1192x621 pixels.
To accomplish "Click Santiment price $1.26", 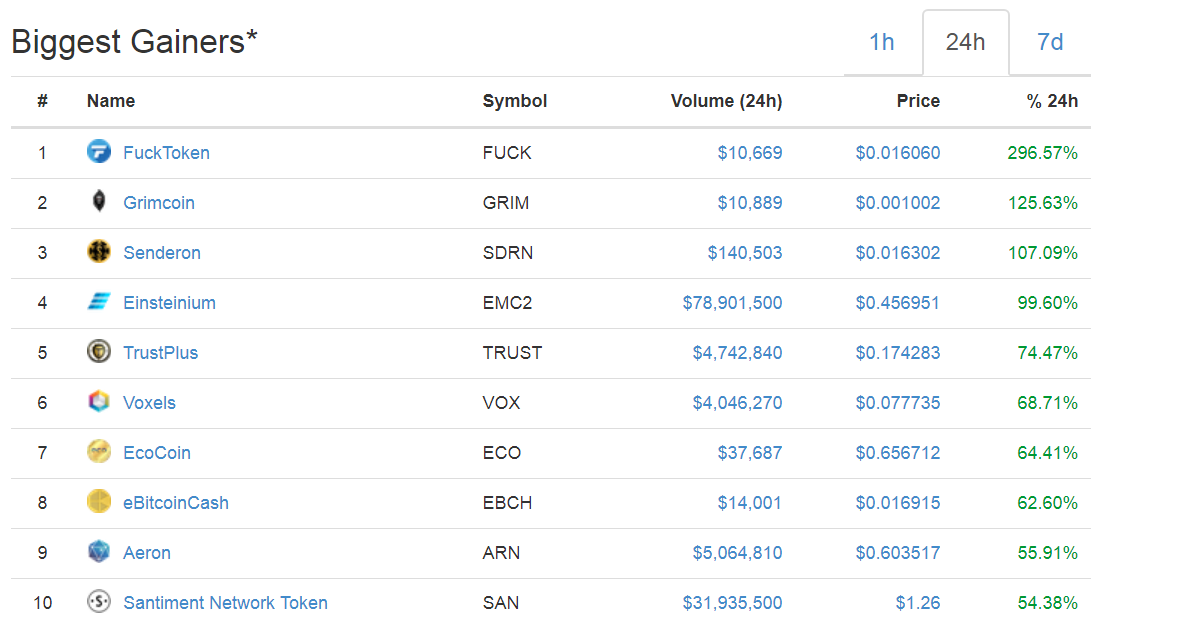I will click(x=918, y=603).
